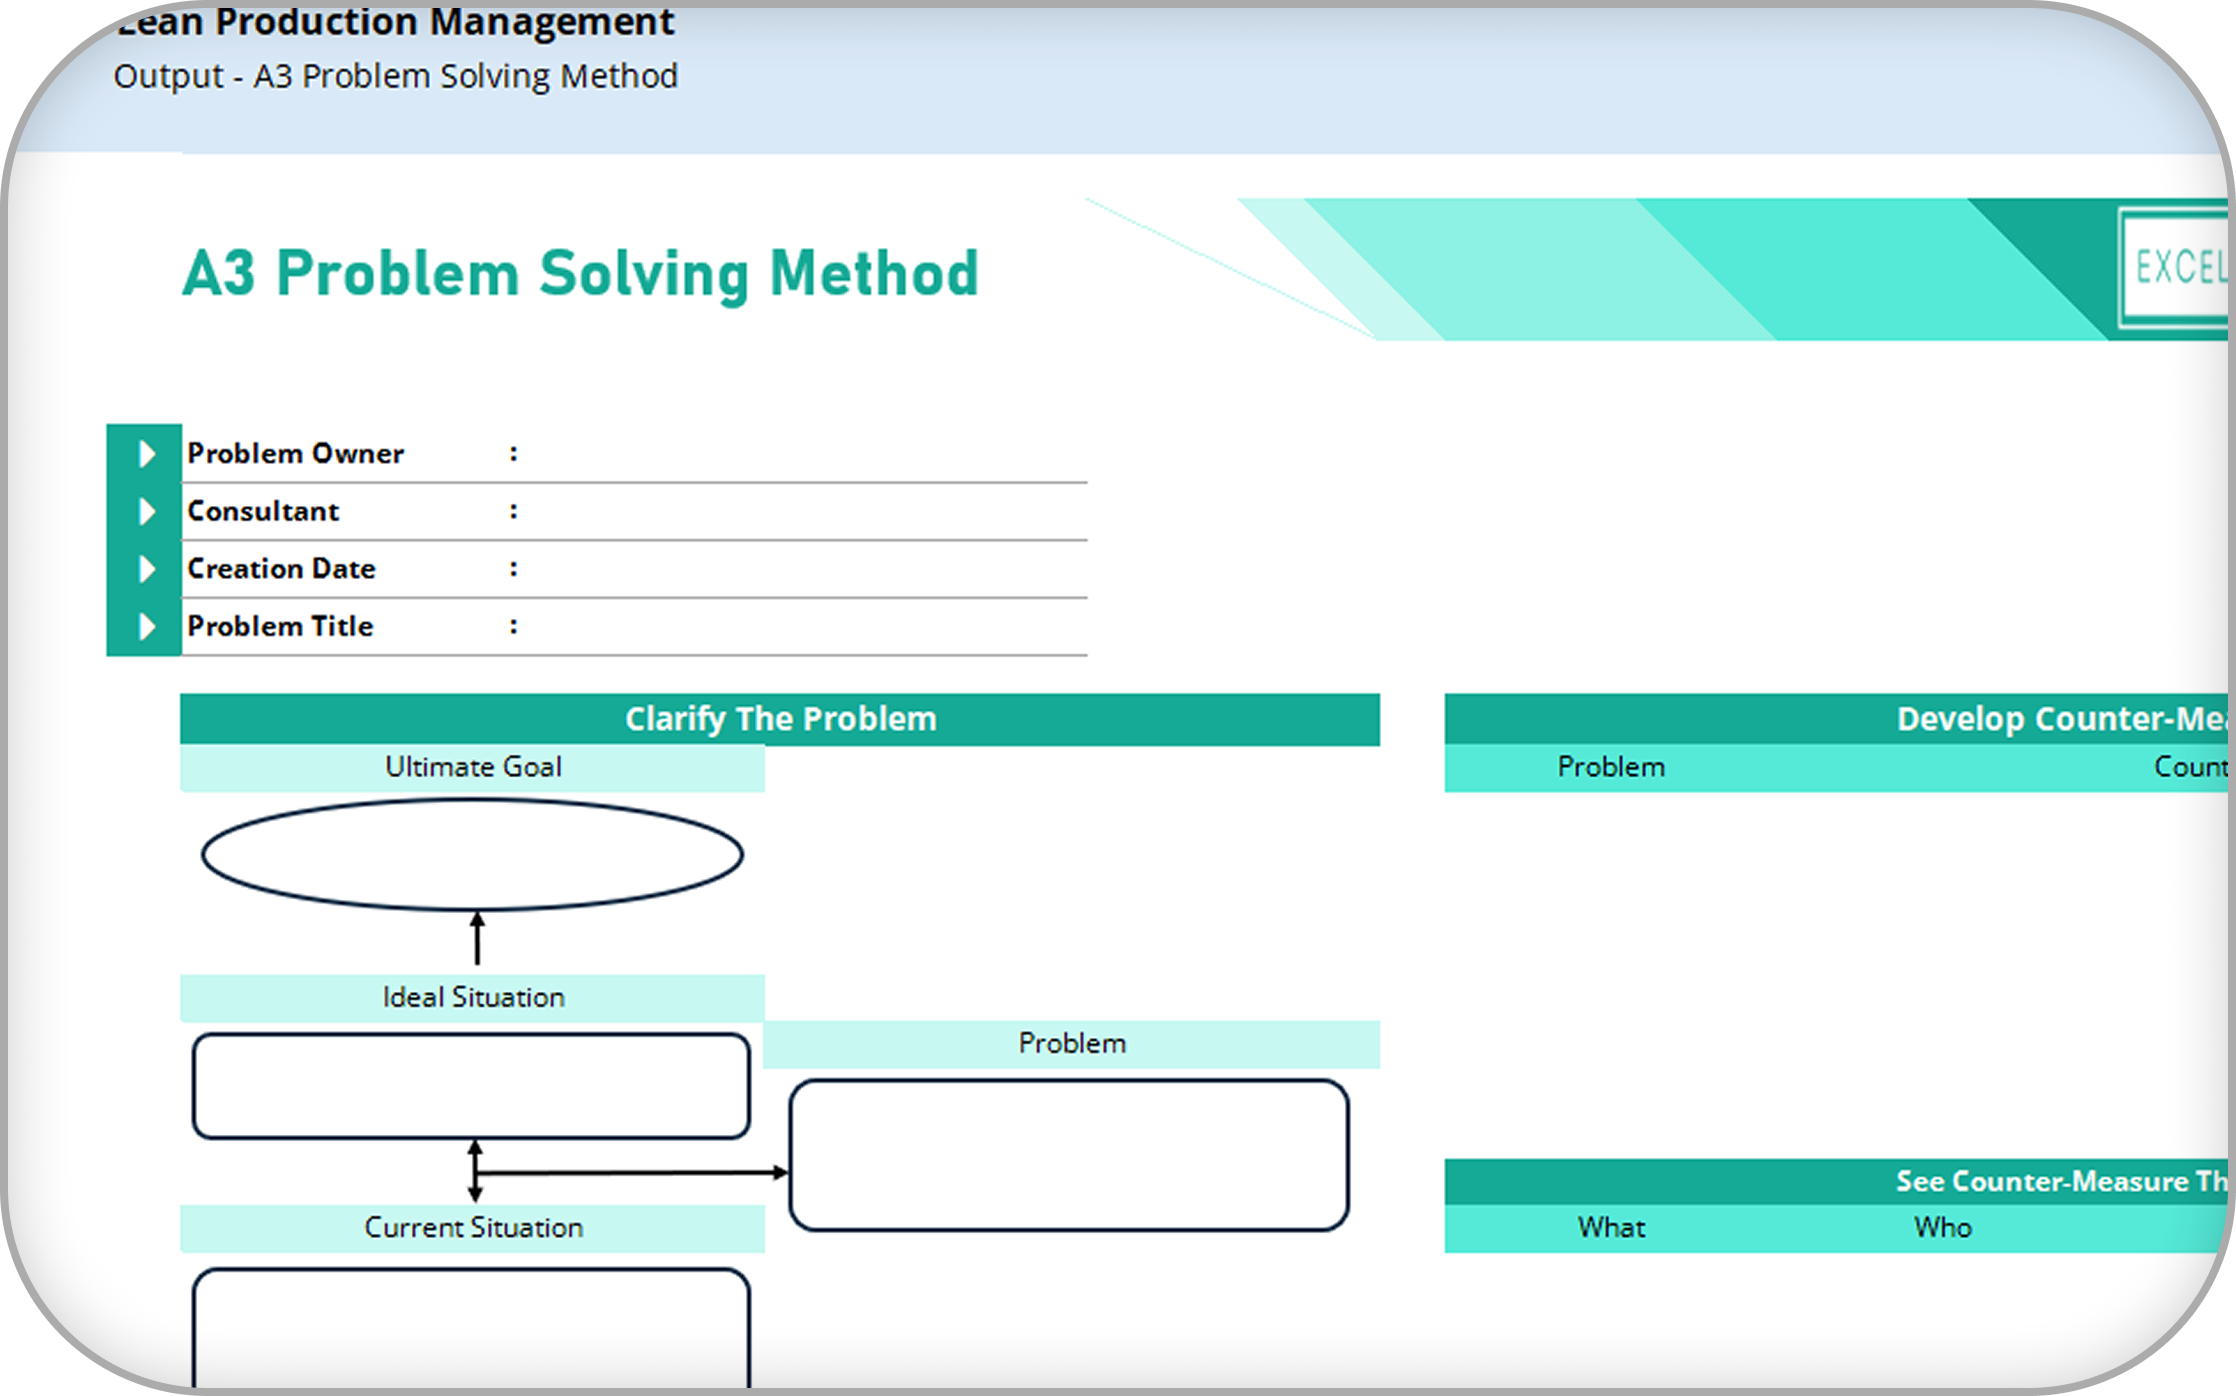Click the See Counter-Measure Through header

click(2060, 1182)
